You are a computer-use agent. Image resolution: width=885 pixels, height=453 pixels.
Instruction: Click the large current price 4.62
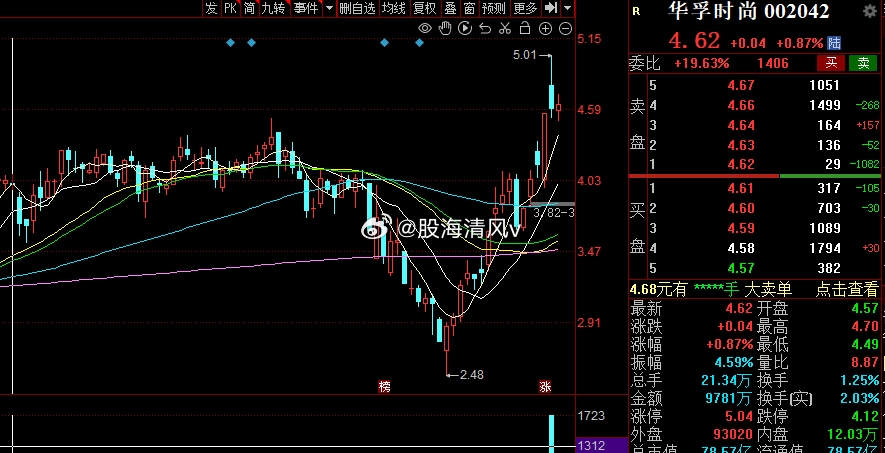pos(694,41)
